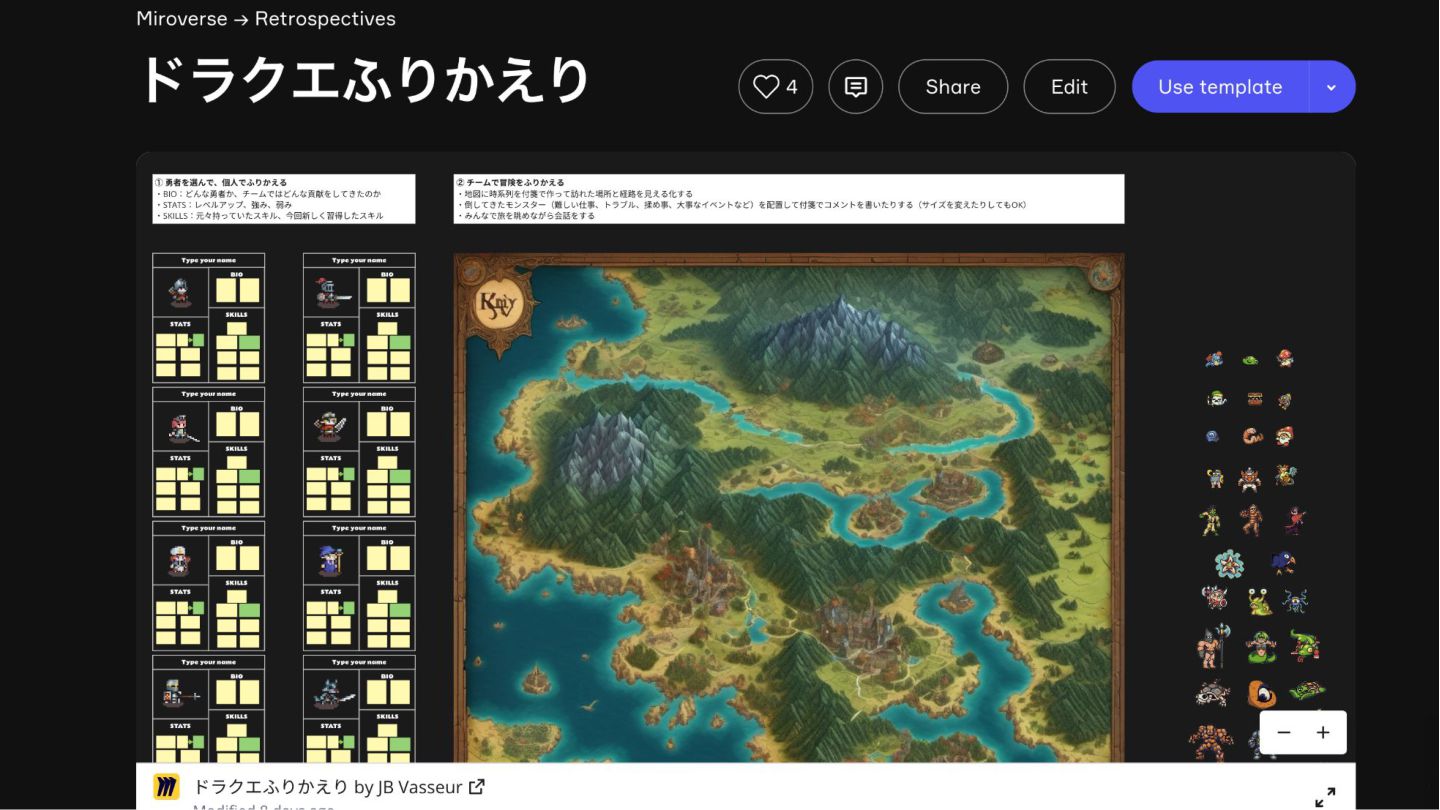The image size is (1440, 810).
Task: Select the brown mummy monster sprite
Action: [x=1251, y=521]
